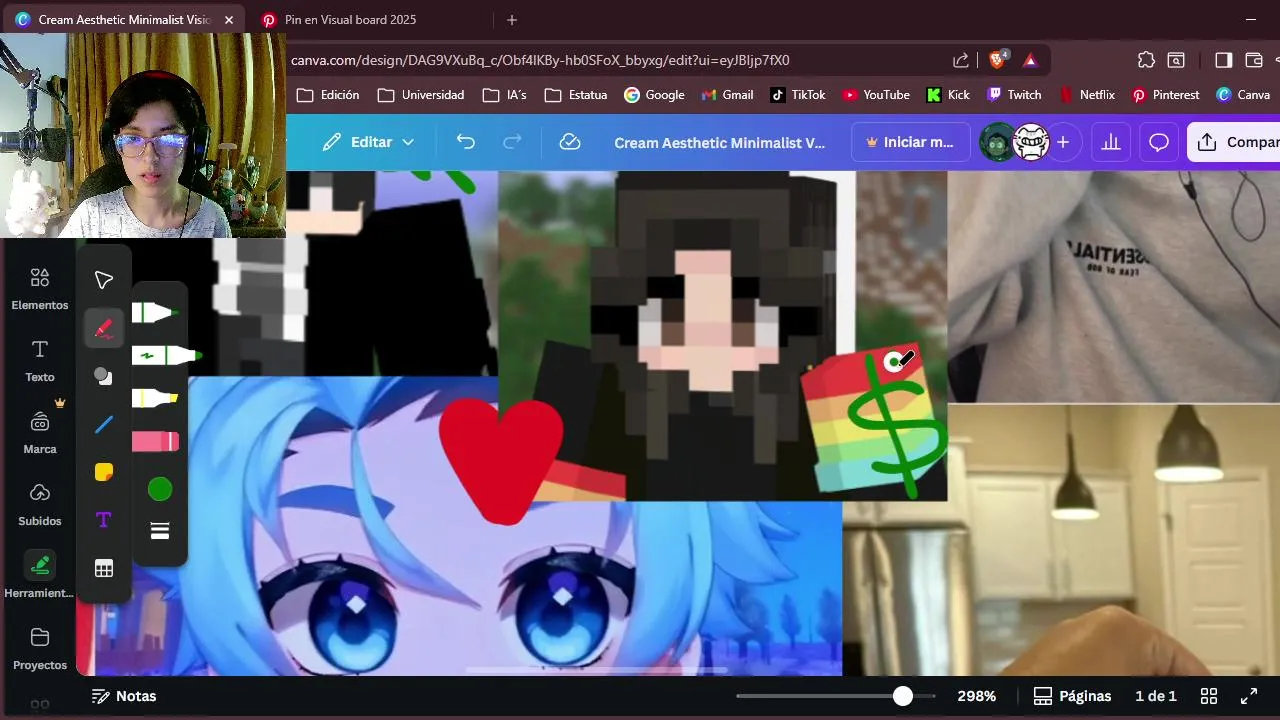Open the Marca brand panel
Viewport: 1280px width, 720px height.
click(40, 433)
